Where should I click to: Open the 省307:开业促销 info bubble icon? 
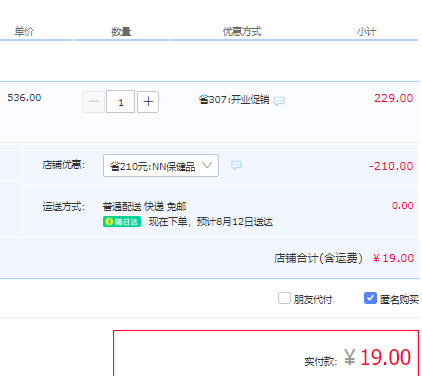[x=279, y=101]
